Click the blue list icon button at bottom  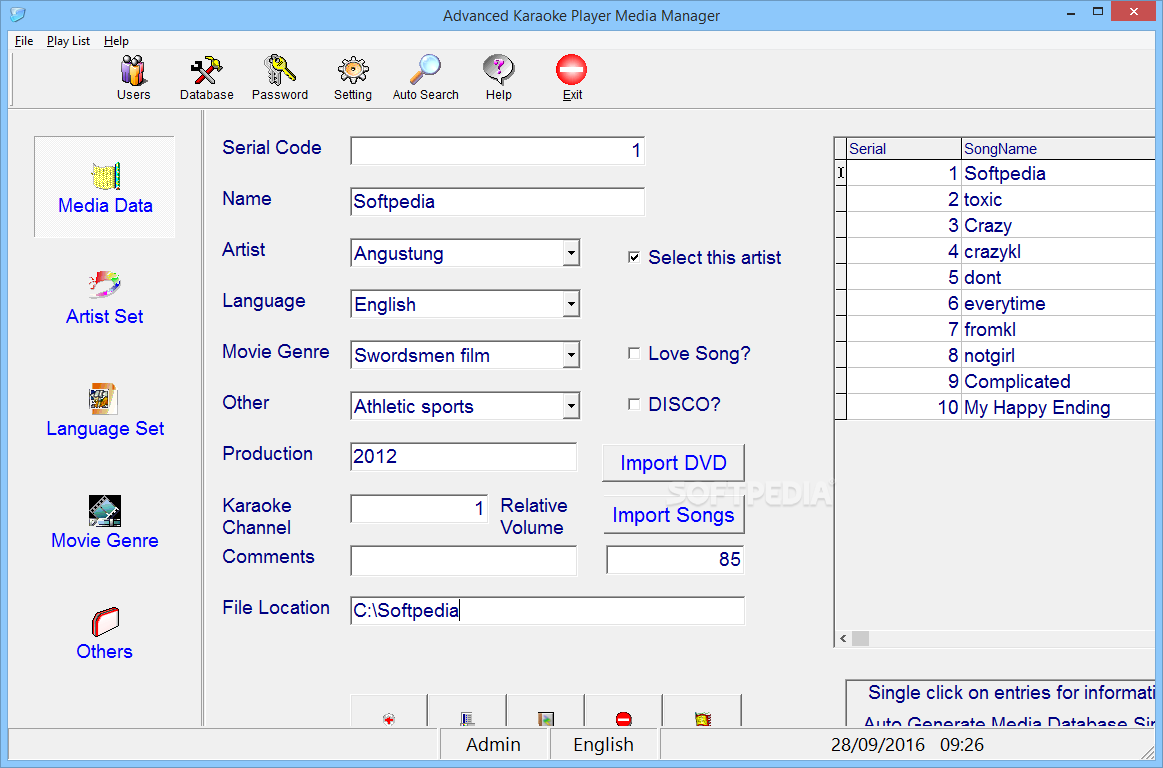pos(467,711)
